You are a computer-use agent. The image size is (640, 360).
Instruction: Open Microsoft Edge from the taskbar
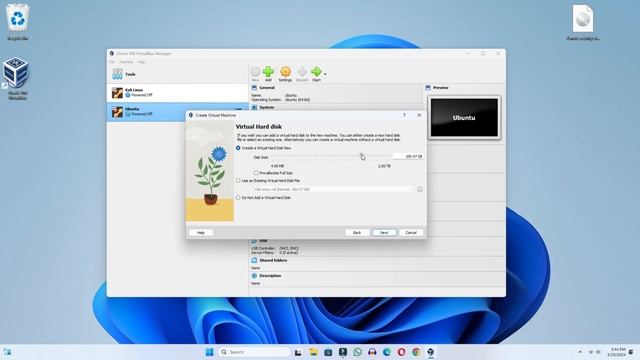[x=387, y=352]
